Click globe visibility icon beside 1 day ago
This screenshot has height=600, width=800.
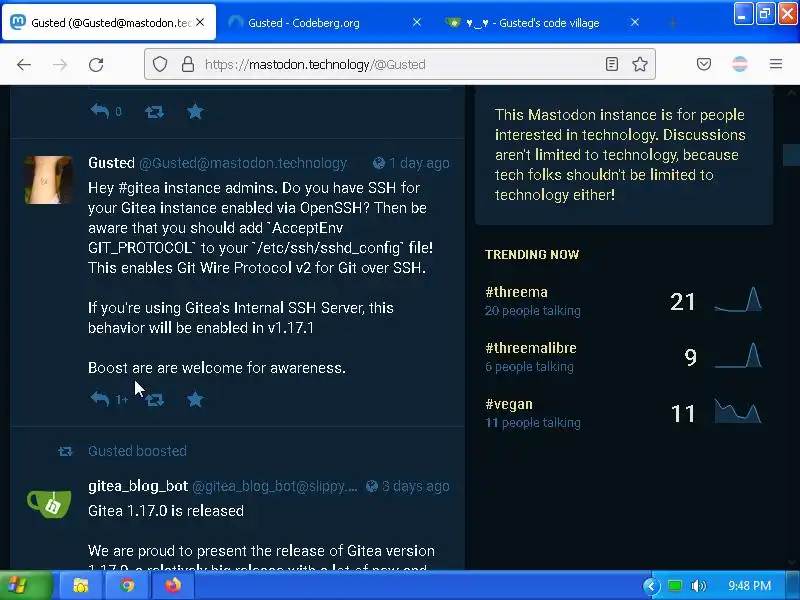[x=379, y=163]
